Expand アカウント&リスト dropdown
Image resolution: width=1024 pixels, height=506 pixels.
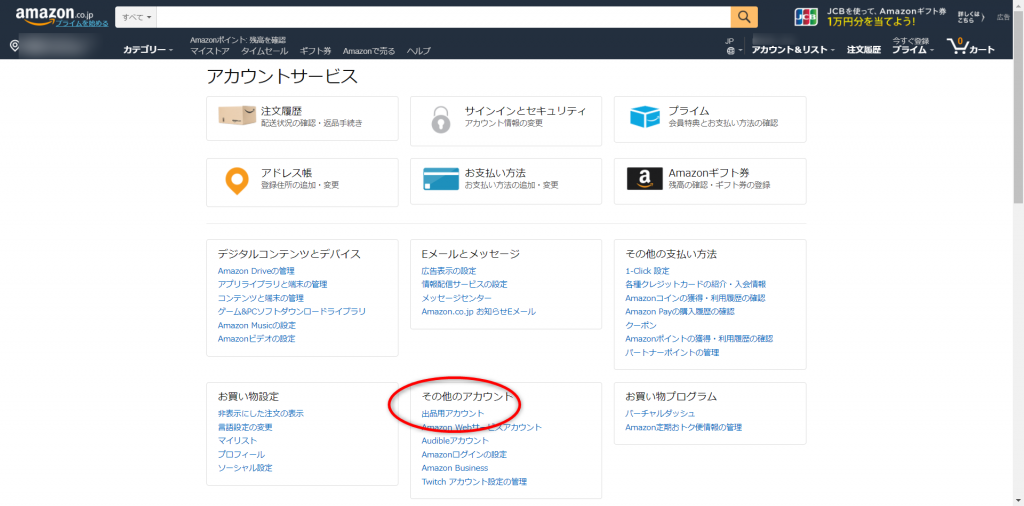coord(794,50)
